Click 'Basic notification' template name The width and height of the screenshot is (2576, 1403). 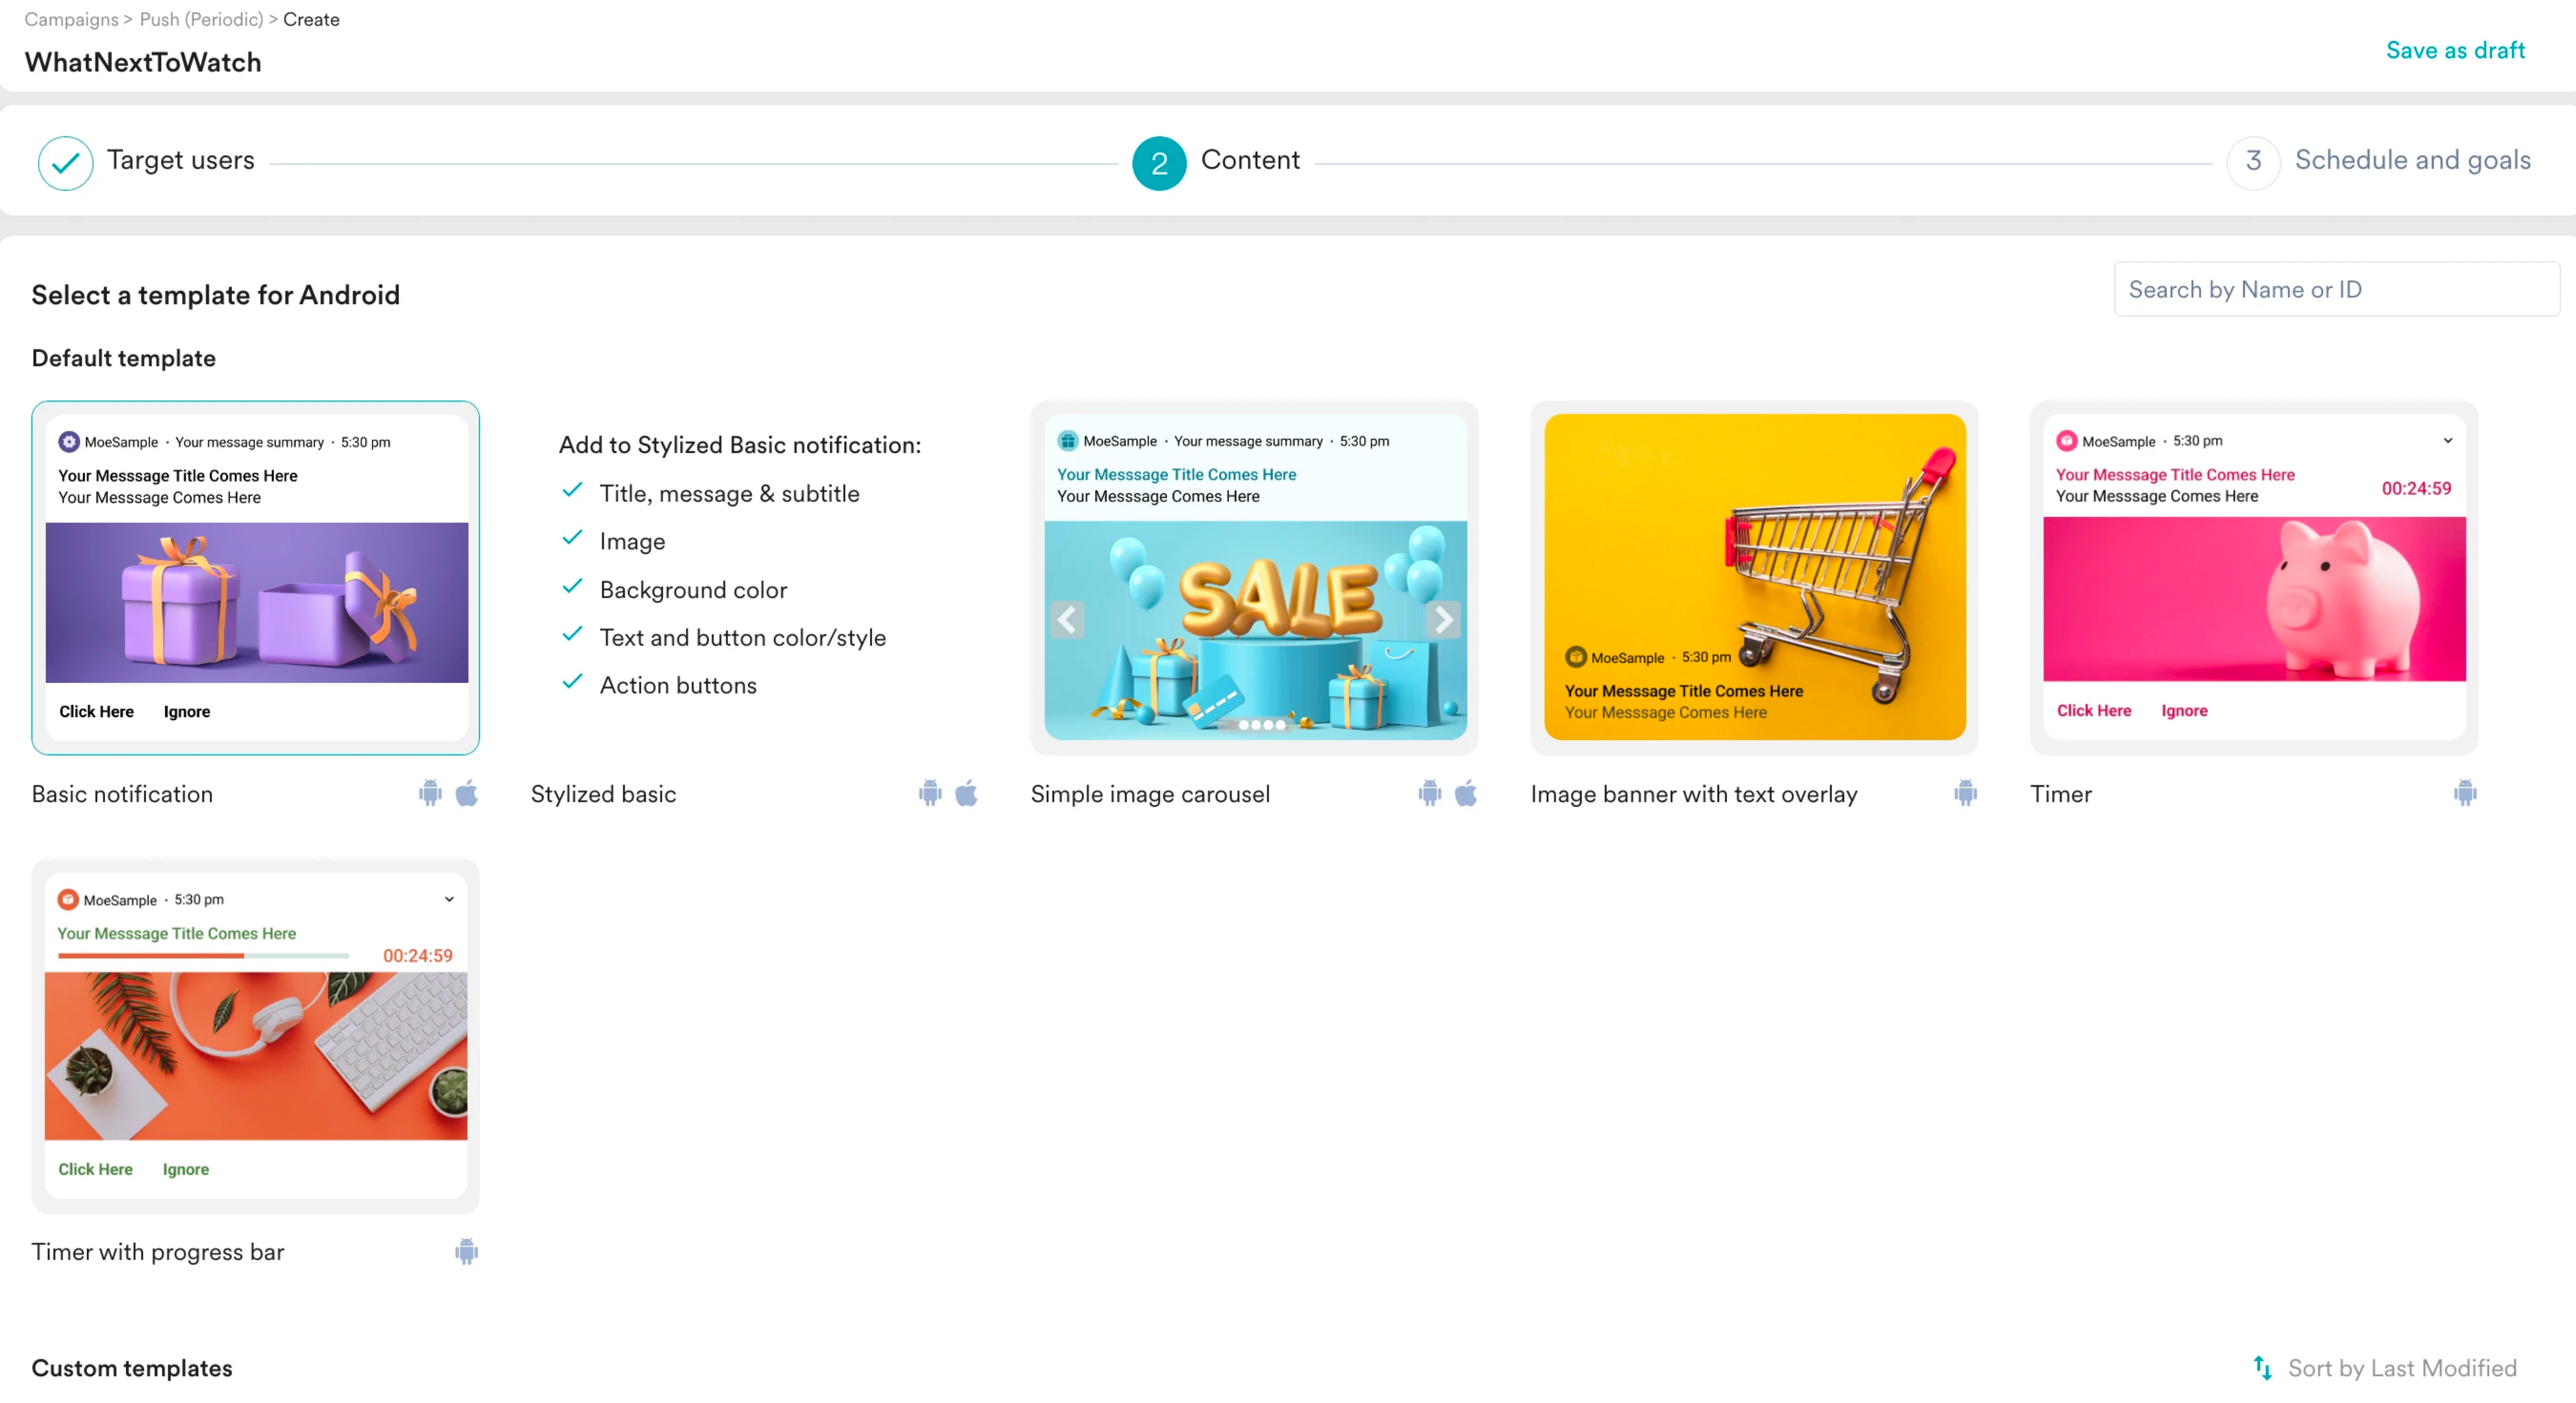122,794
